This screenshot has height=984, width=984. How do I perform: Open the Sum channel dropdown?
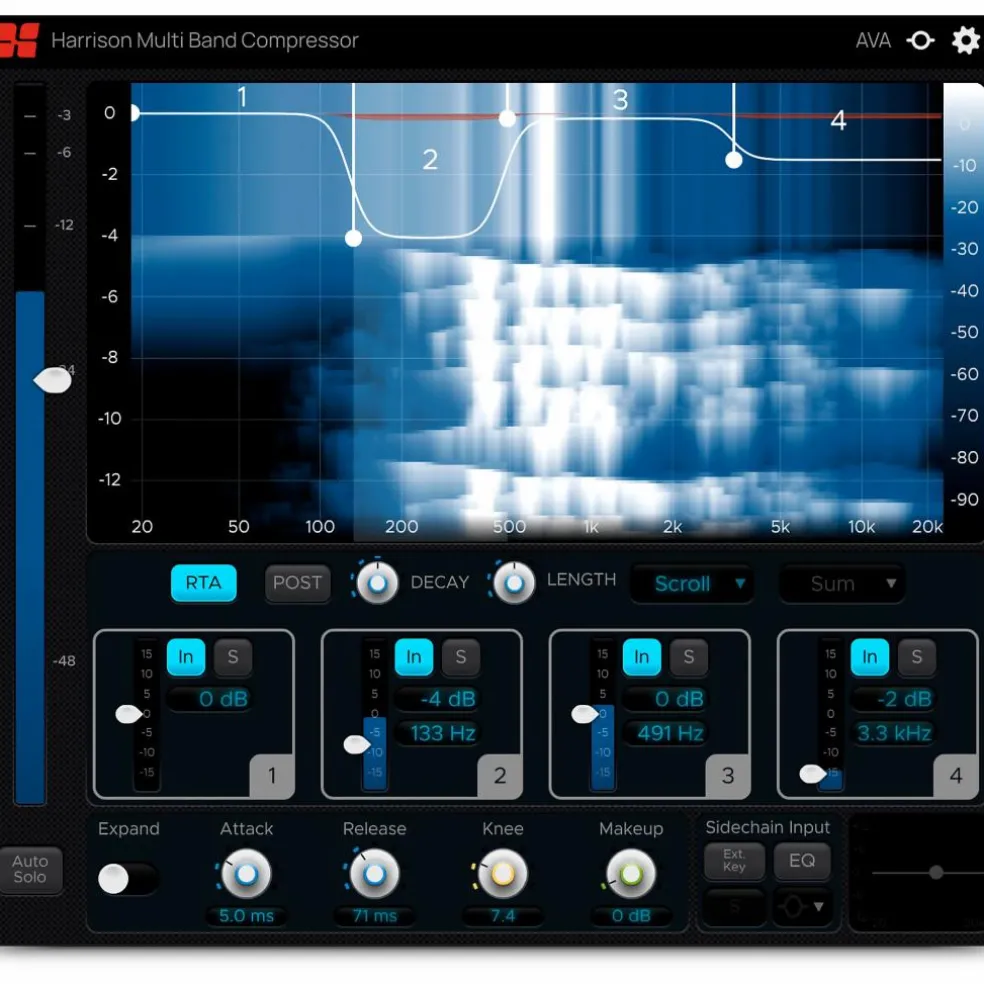(841, 584)
